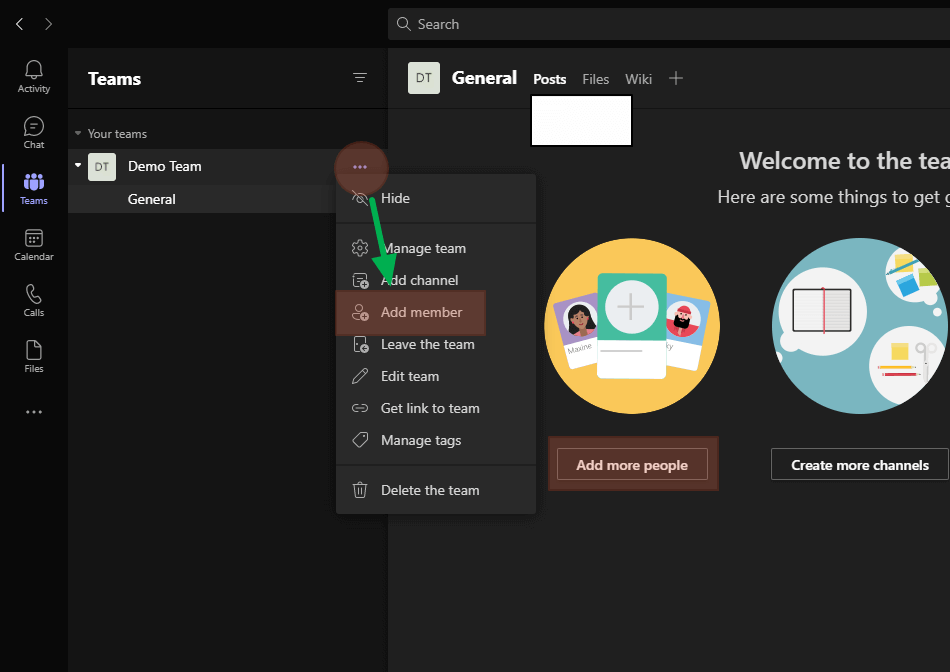Click the Add channel icon
This screenshot has width=950, height=672.
pos(360,280)
